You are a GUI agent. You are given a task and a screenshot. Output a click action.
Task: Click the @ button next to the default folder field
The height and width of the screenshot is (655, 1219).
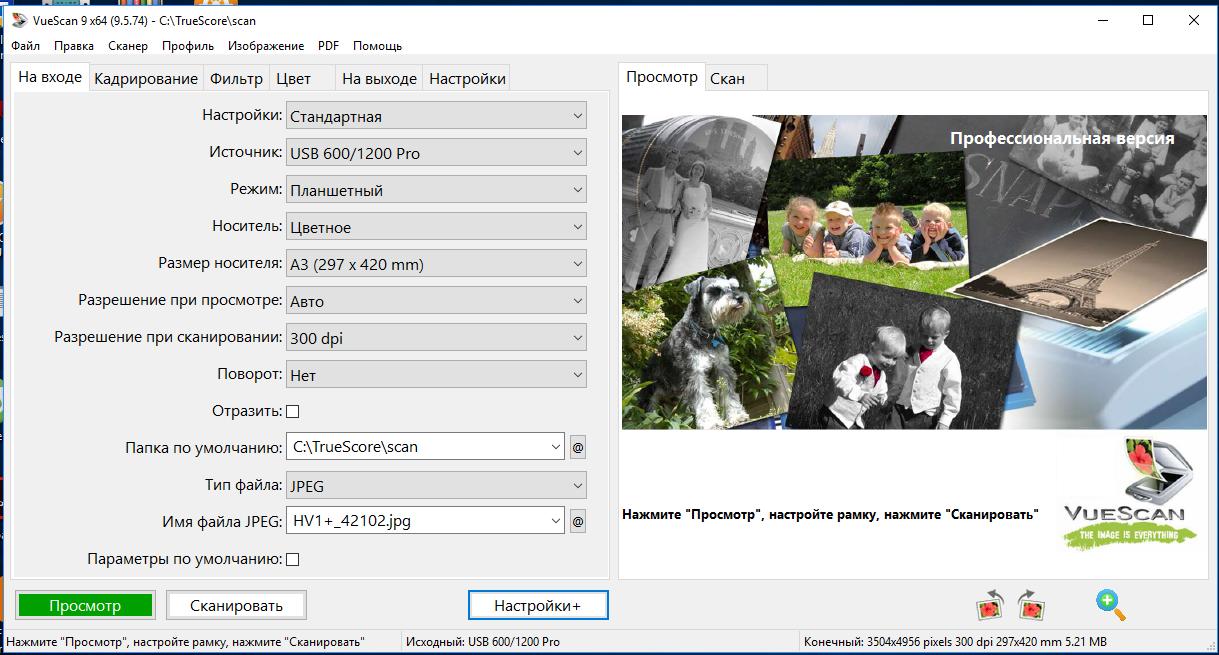pyautogui.click(x=577, y=448)
